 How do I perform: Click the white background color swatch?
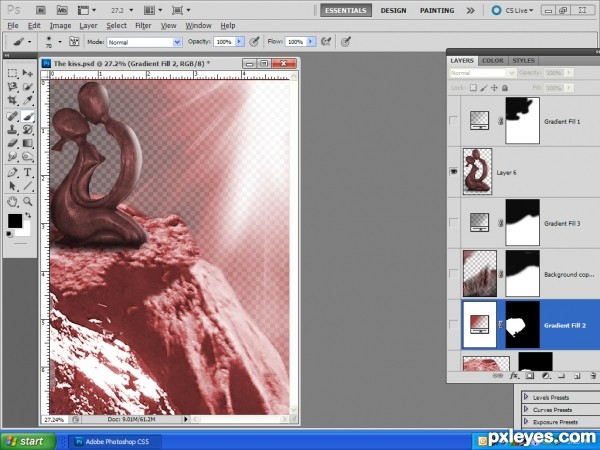tap(25, 230)
